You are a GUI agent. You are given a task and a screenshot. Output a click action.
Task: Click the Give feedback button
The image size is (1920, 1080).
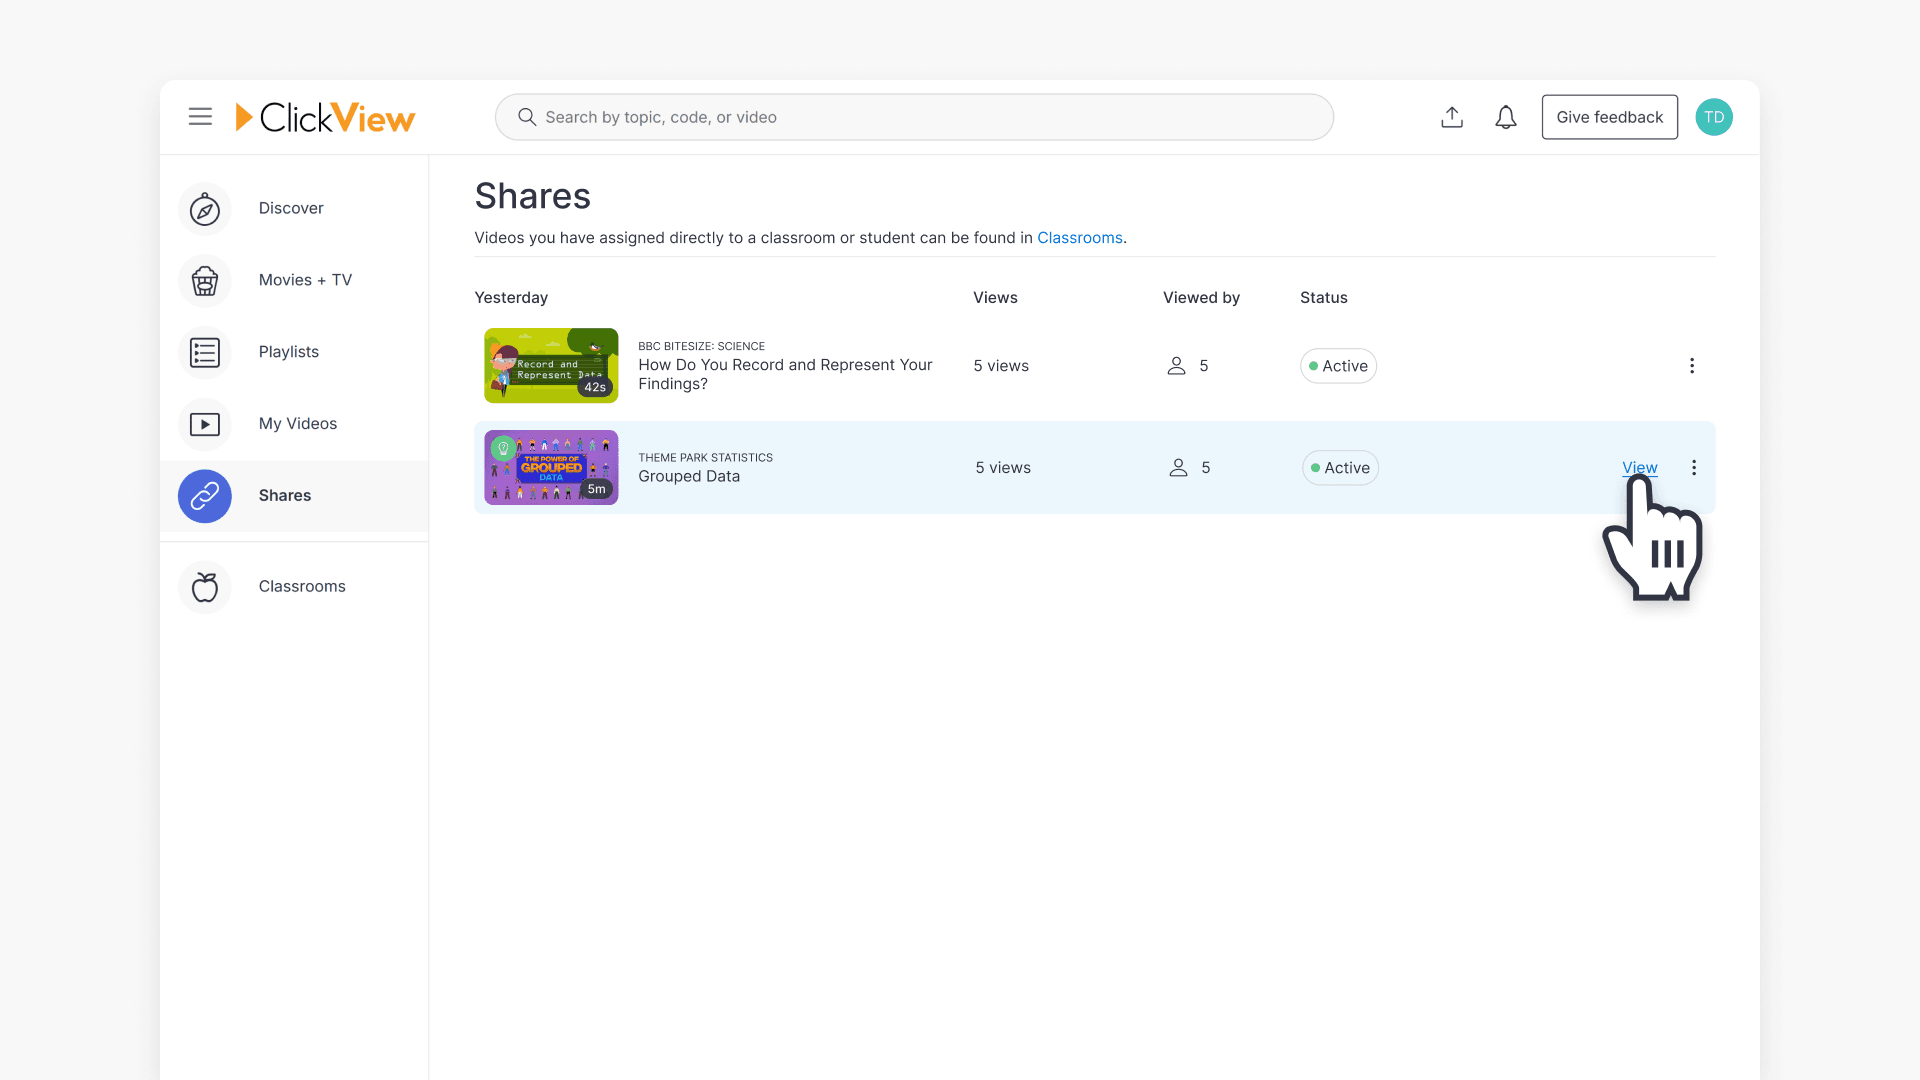(x=1609, y=117)
